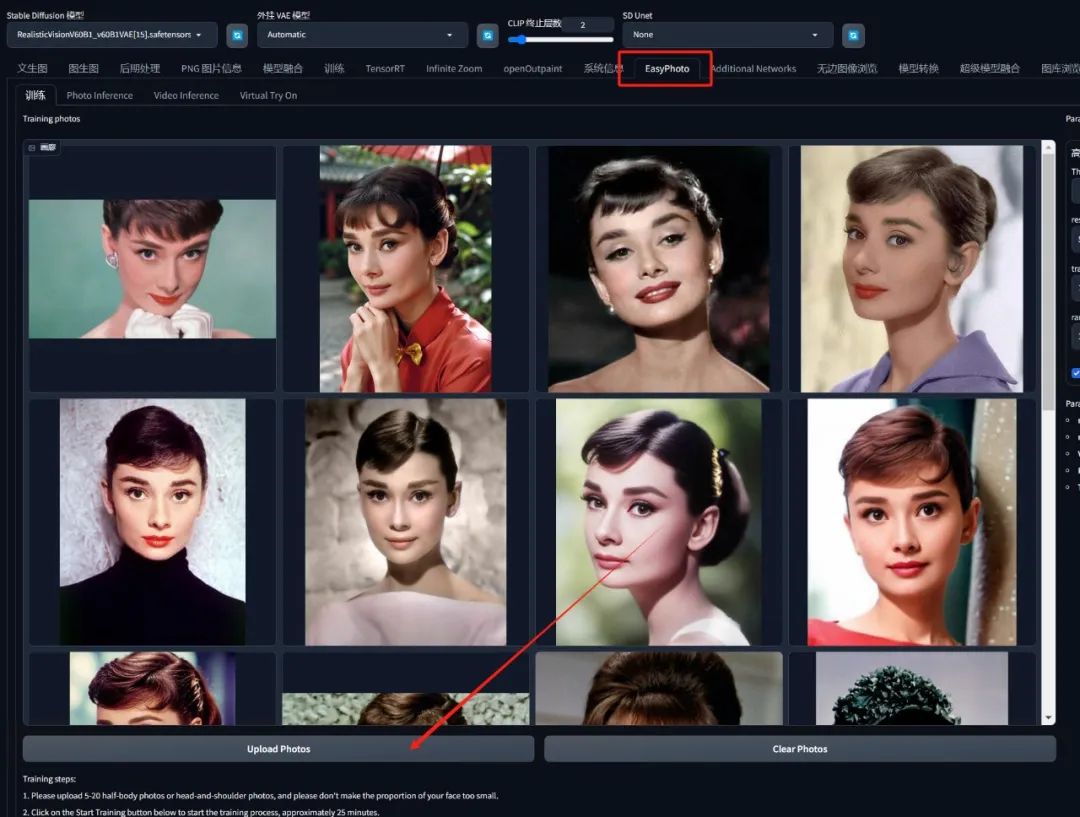Switch to the EasyPhoto tab
Viewport: 1080px width, 817px height.
pos(666,68)
